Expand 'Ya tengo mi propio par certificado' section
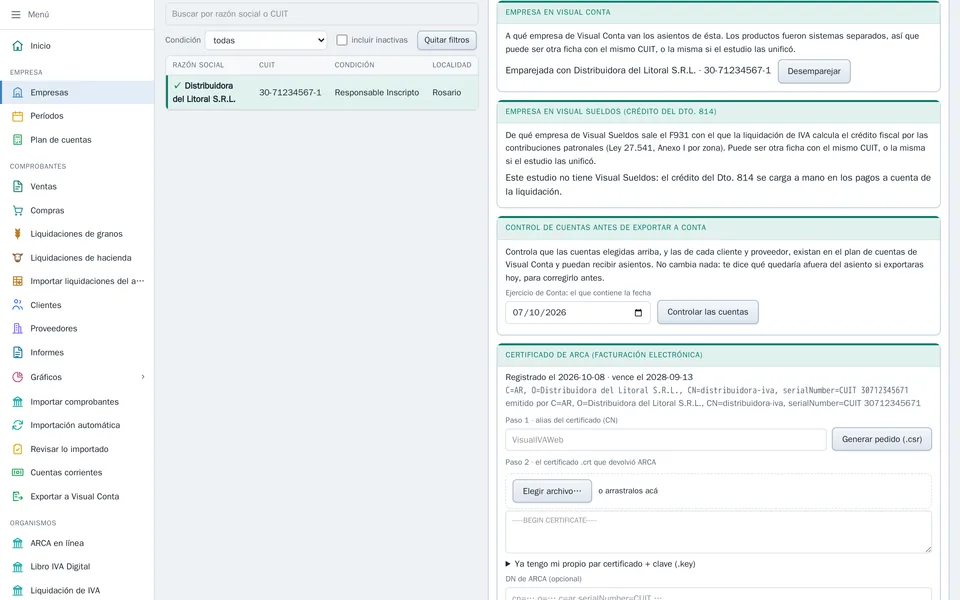The height and width of the screenshot is (600, 960). tap(600, 564)
